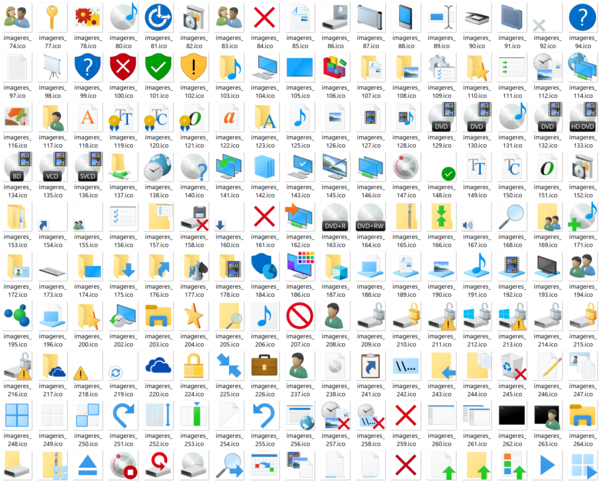Viewport: 600px width, 483px height.
Task: Select the clipboard shortcut icon imageres_241.ico
Action: point(371,366)
